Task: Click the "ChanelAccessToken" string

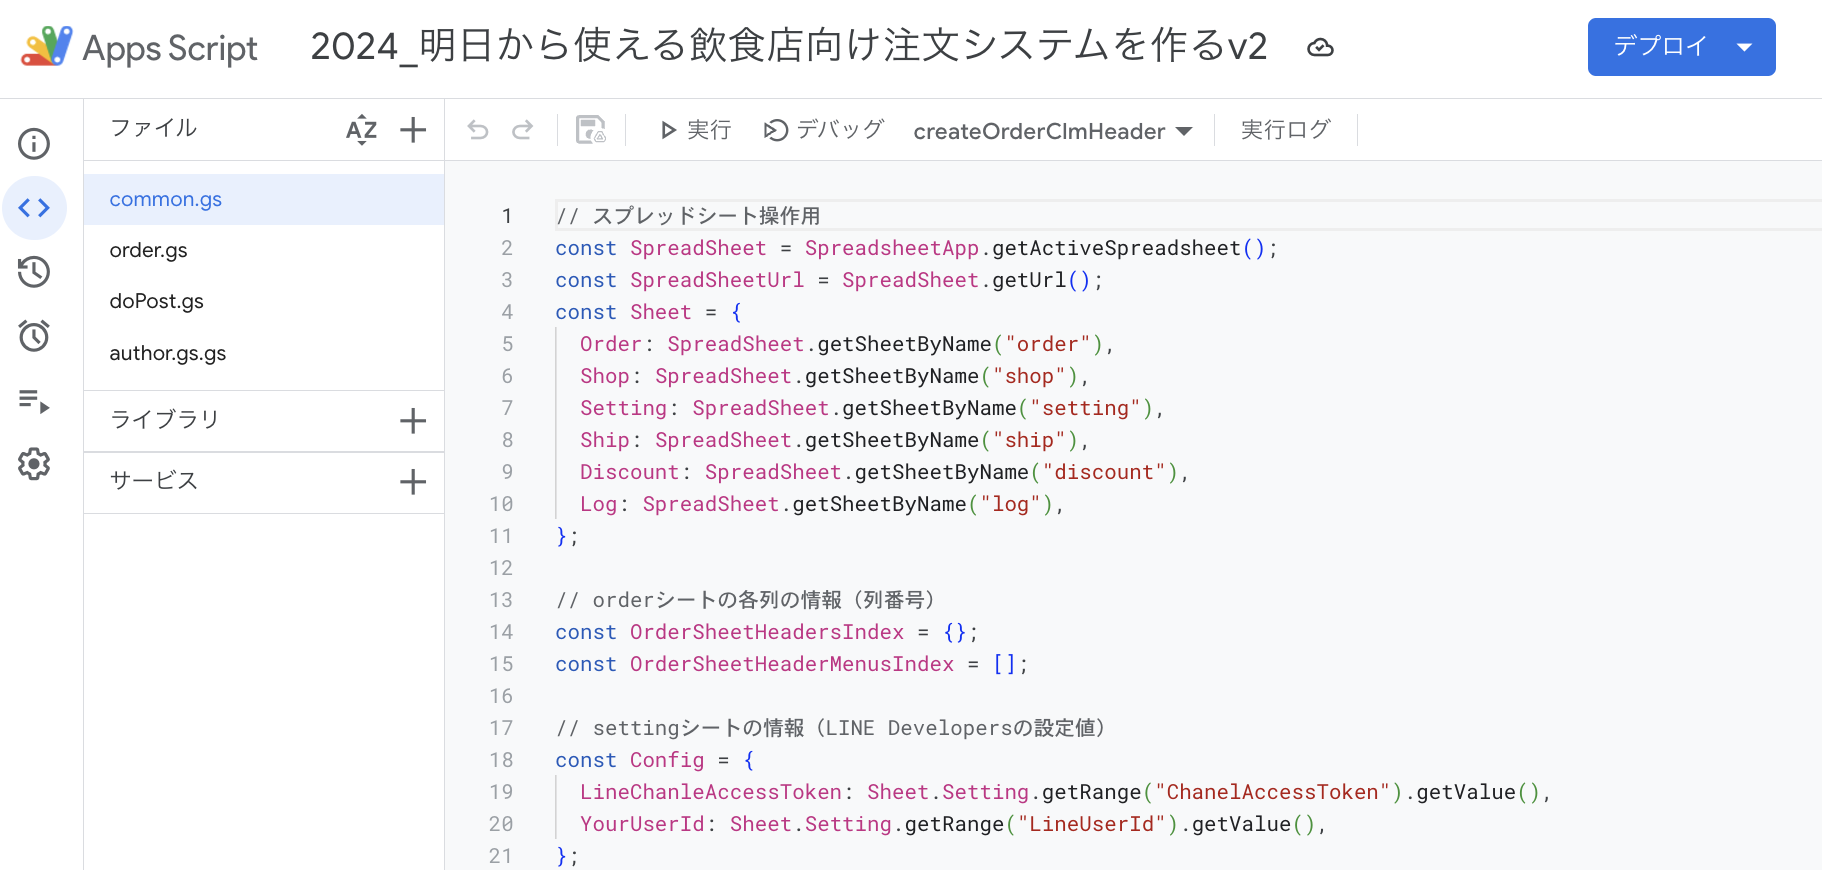Action: pos(1273,792)
